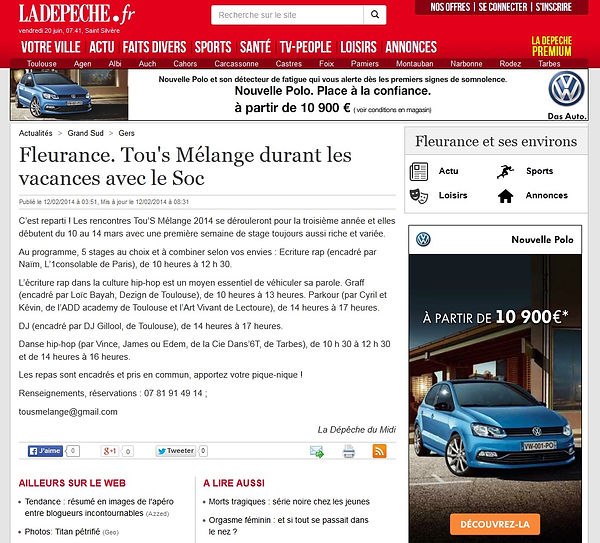Open Morts tragiques série noire link

point(289,502)
